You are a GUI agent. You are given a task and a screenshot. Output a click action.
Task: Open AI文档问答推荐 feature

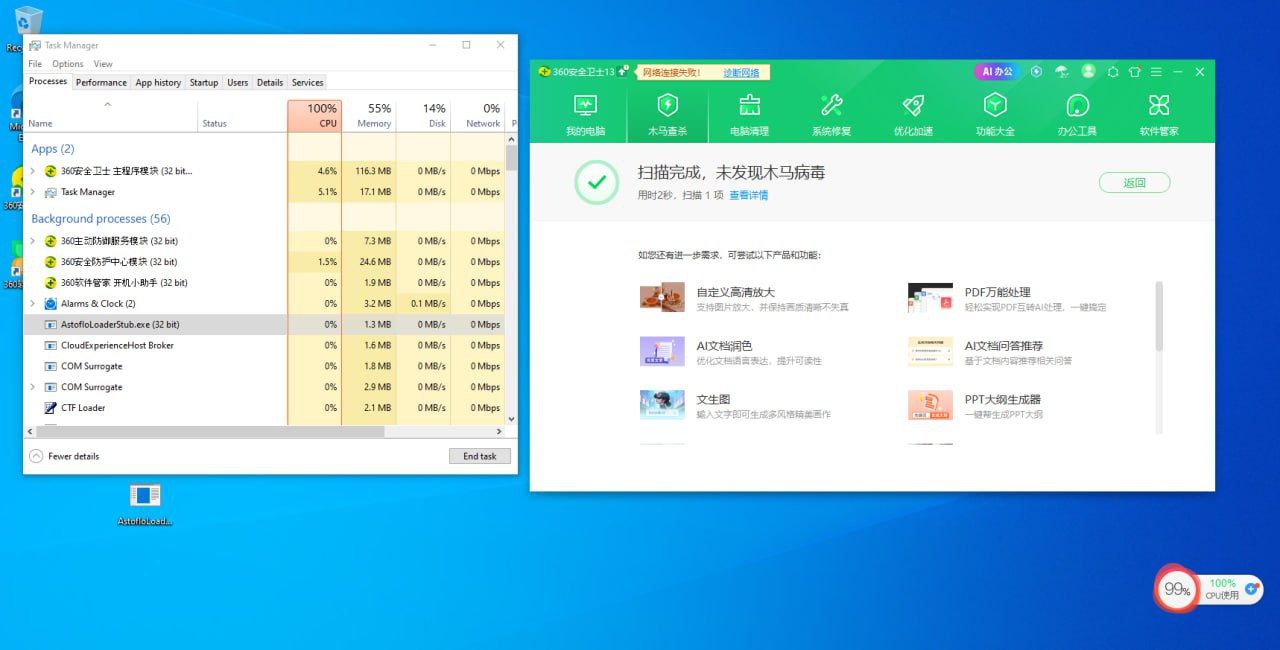pyautogui.click(x=991, y=352)
